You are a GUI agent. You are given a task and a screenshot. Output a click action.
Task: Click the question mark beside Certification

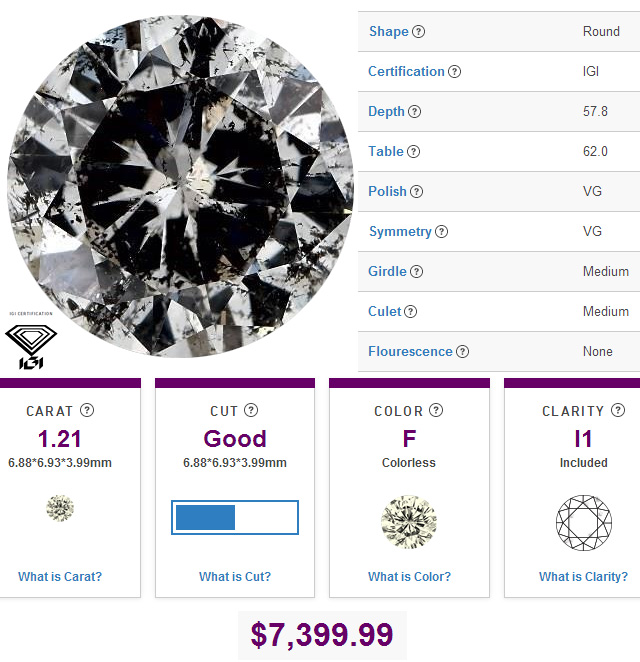[455, 72]
